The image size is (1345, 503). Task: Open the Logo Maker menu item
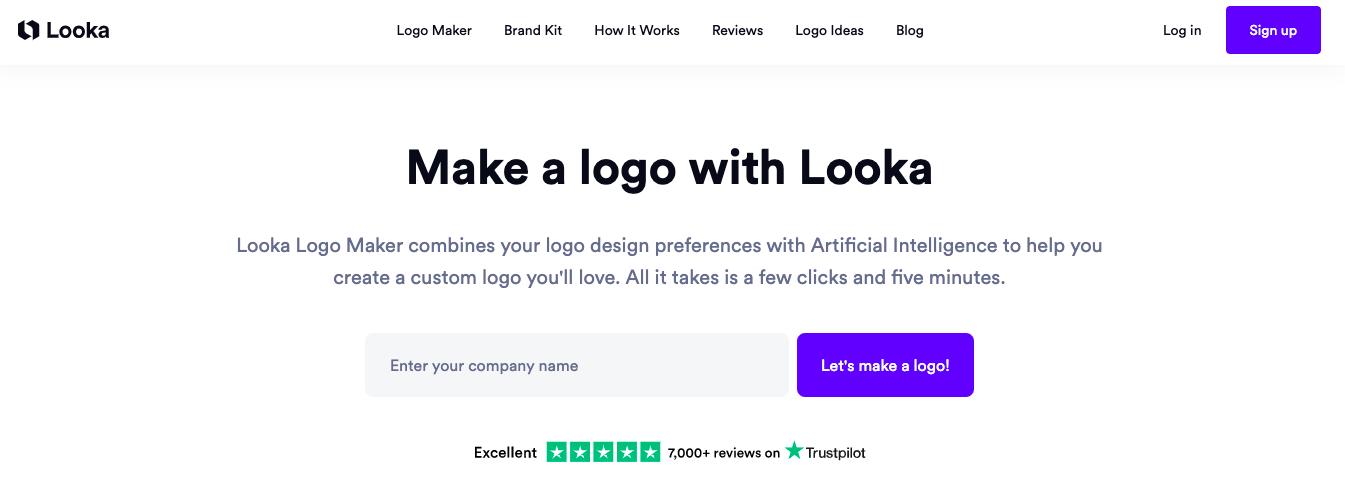434,30
